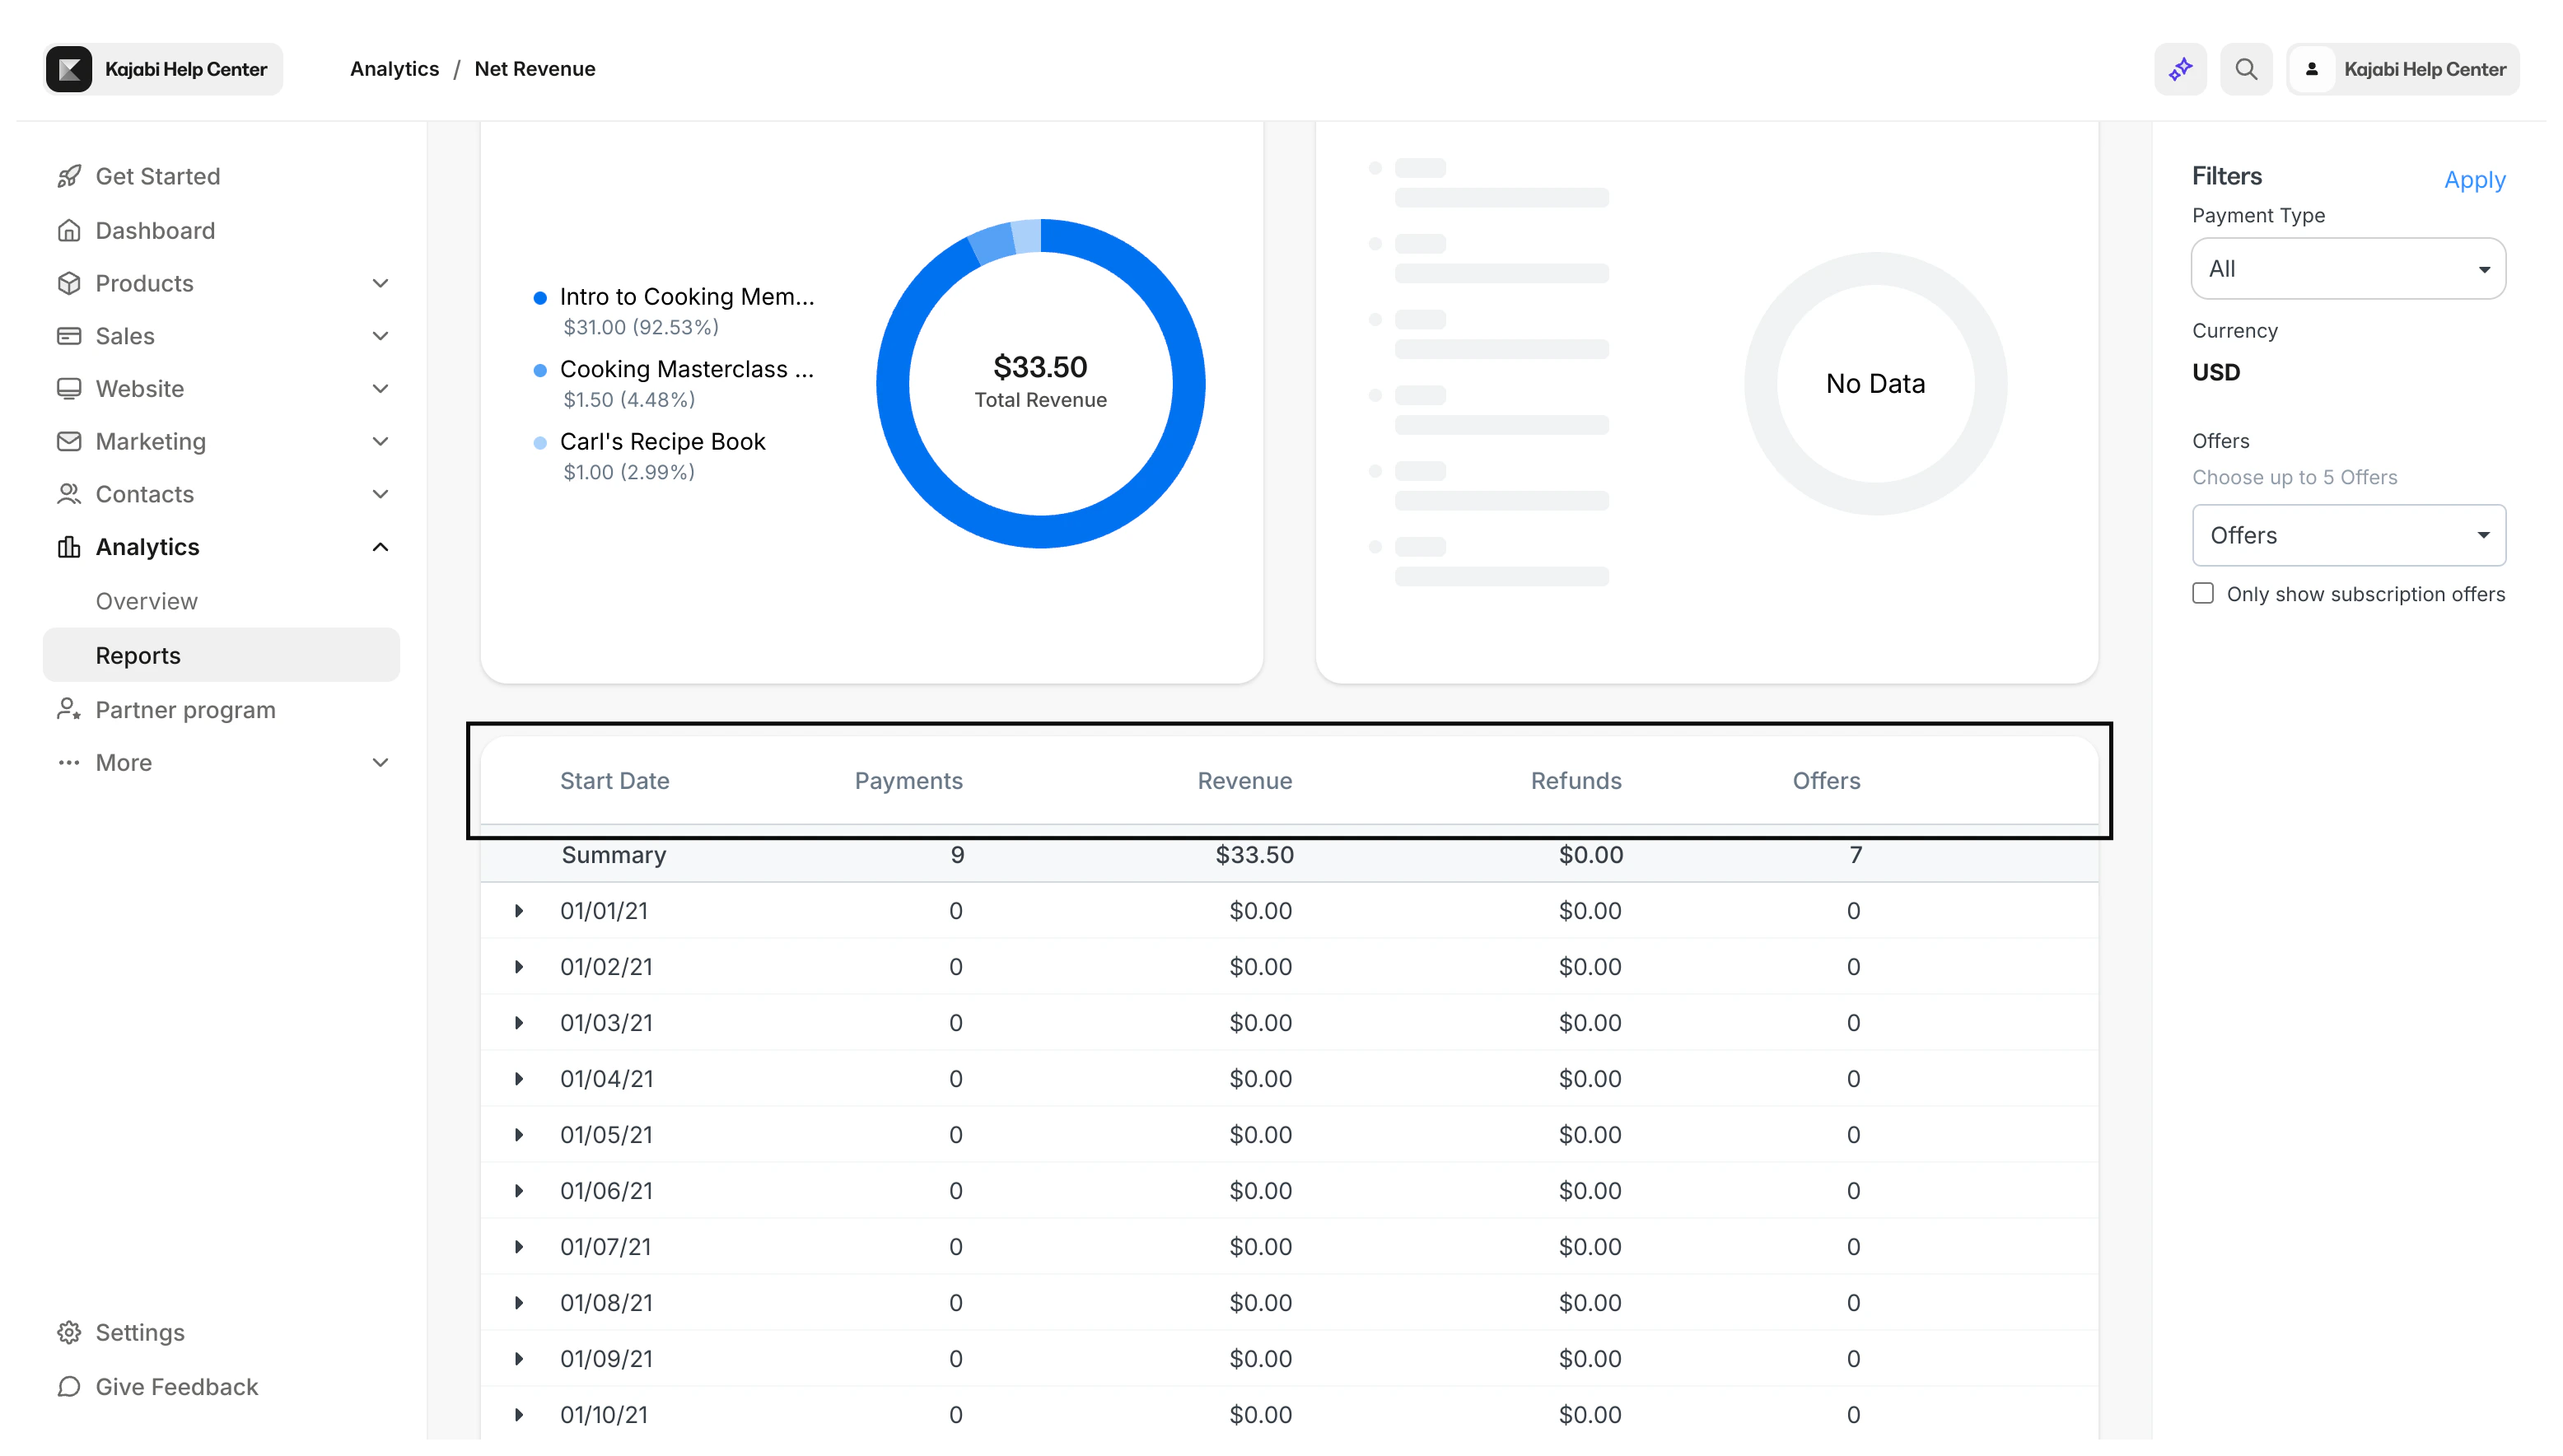Viewport: 2563px width, 1456px height.
Task: Click the Apply filters link
Action: (2475, 180)
